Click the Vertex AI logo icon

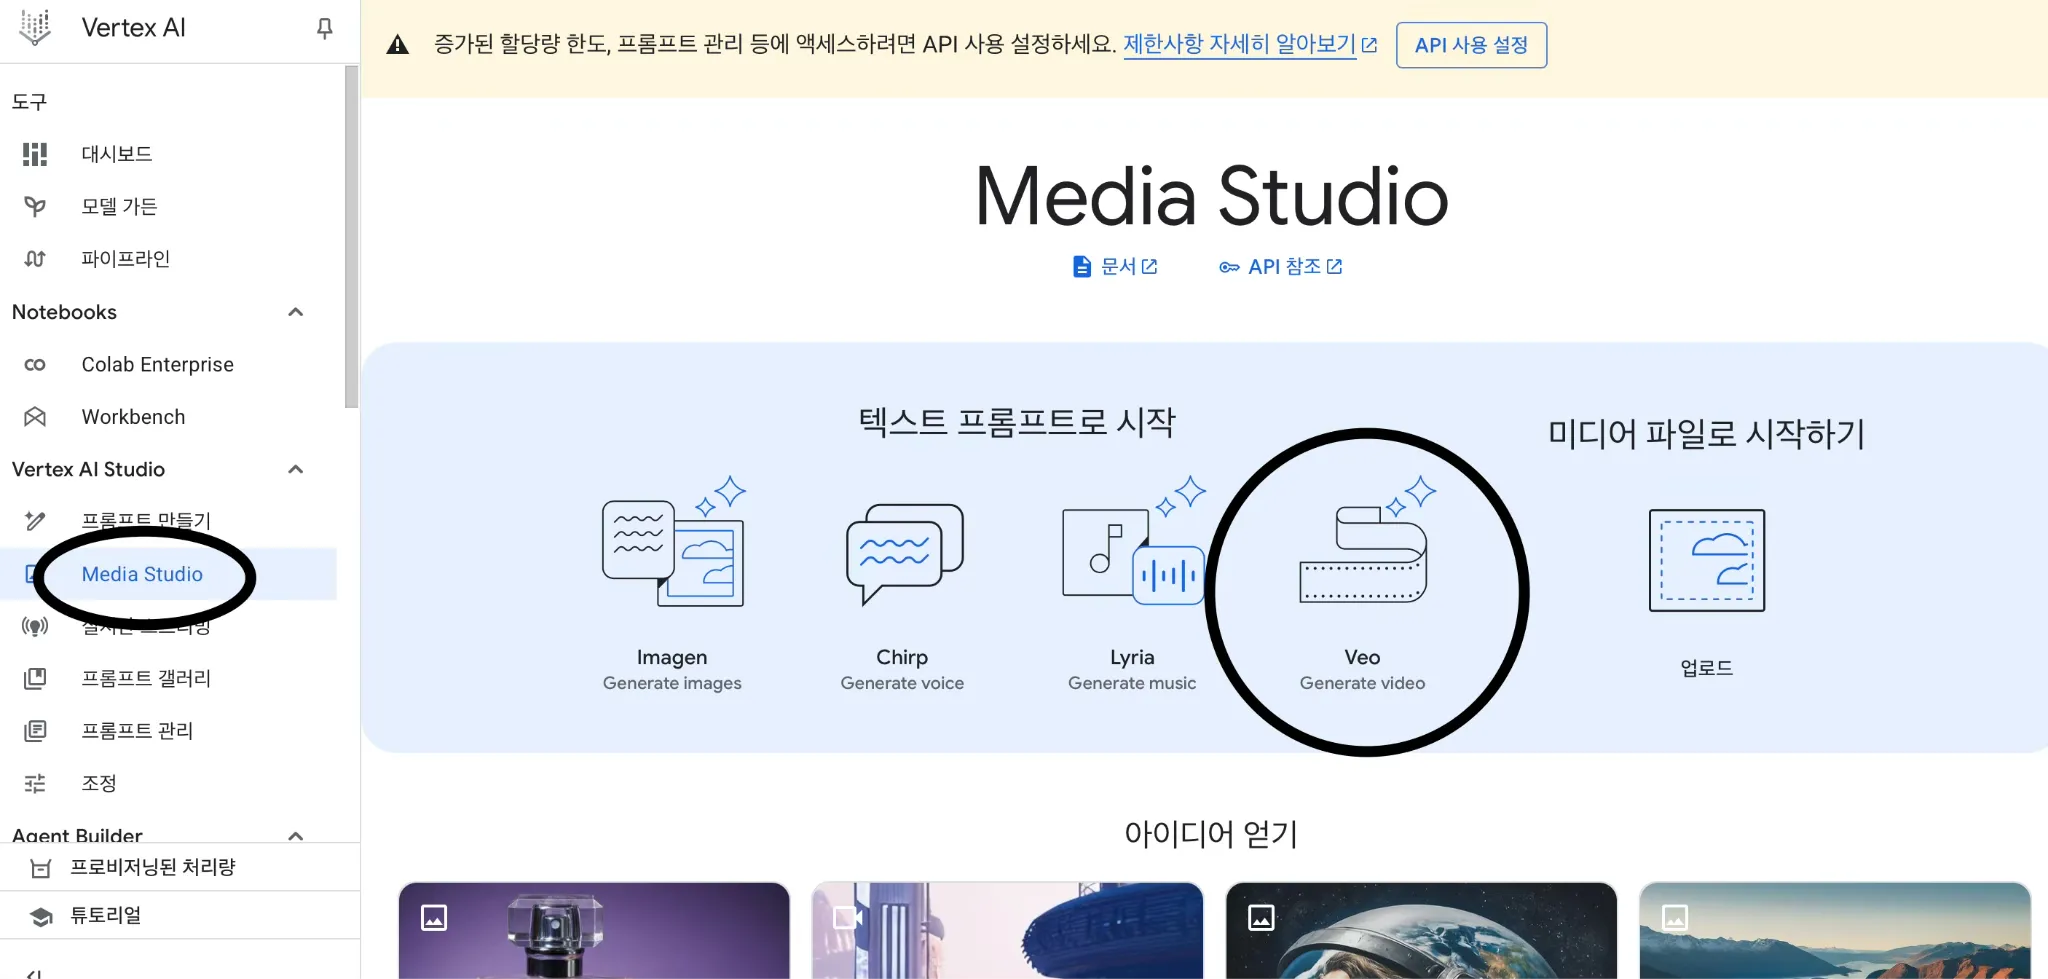(35, 27)
